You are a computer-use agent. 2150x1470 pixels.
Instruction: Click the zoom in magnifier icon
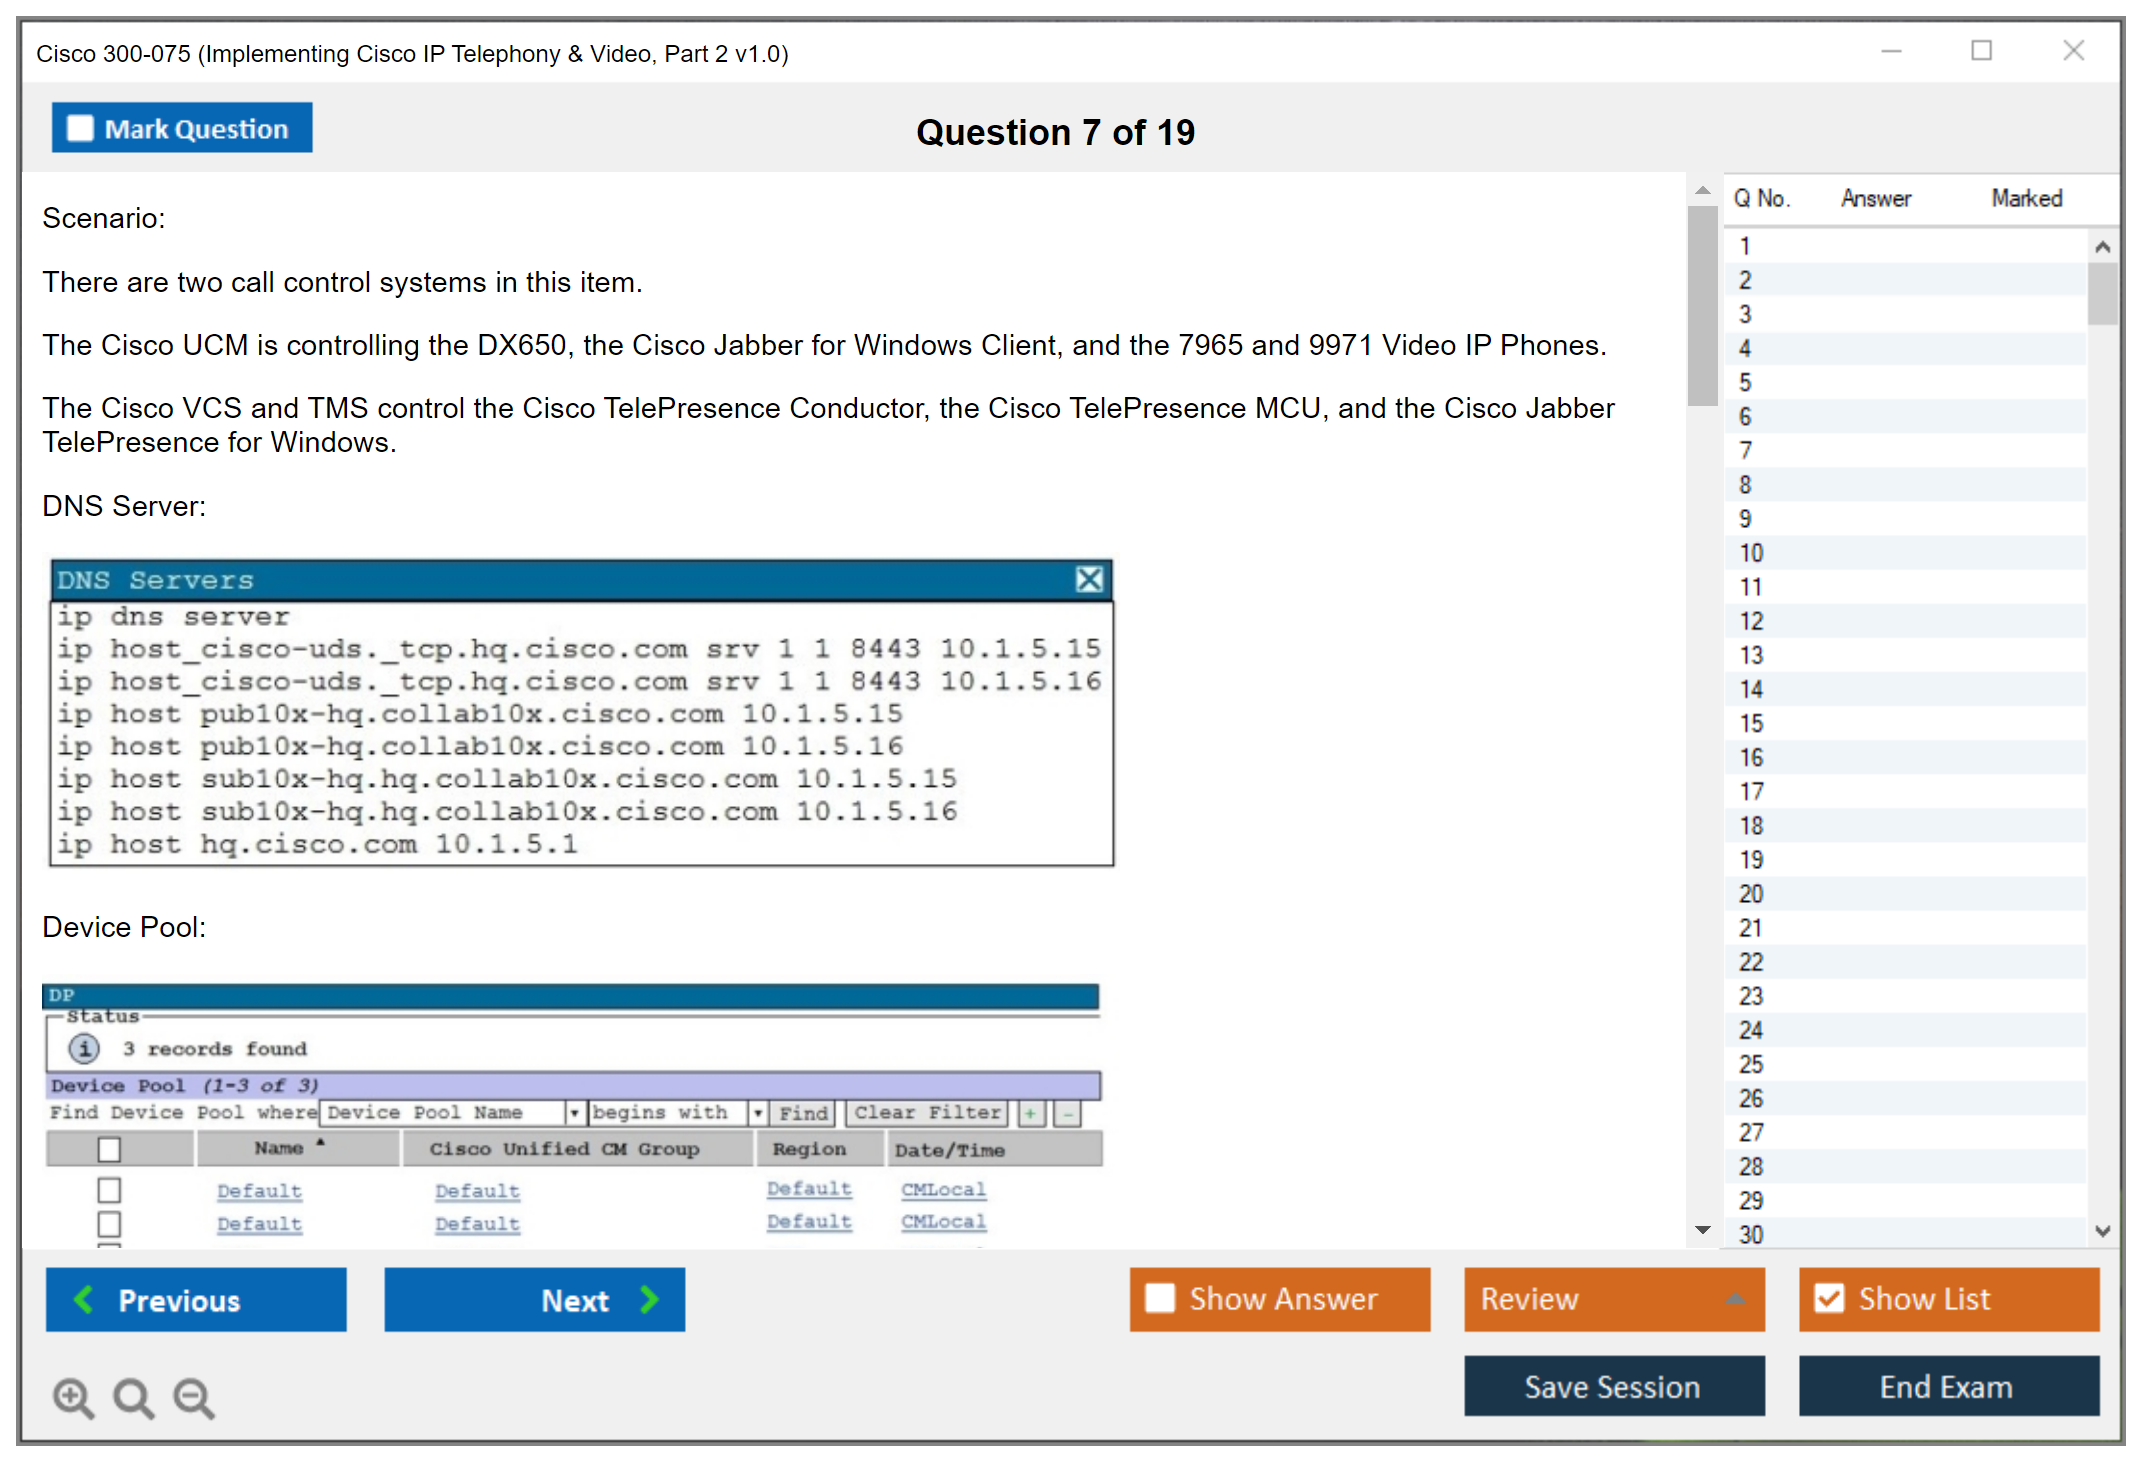pyautogui.click(x=73, y=1397)
